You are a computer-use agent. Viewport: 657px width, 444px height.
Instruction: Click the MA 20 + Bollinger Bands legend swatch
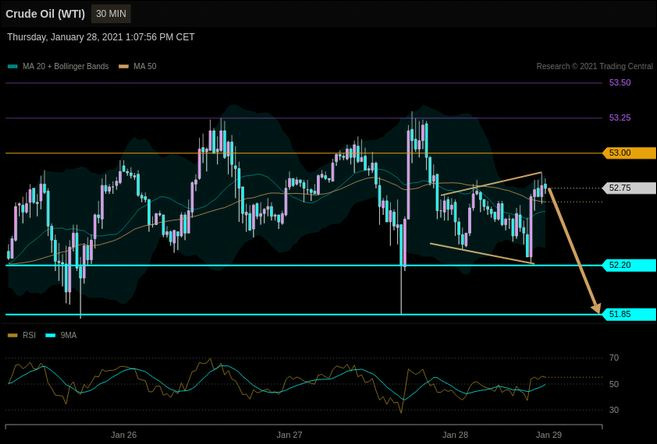click(13, 66)
